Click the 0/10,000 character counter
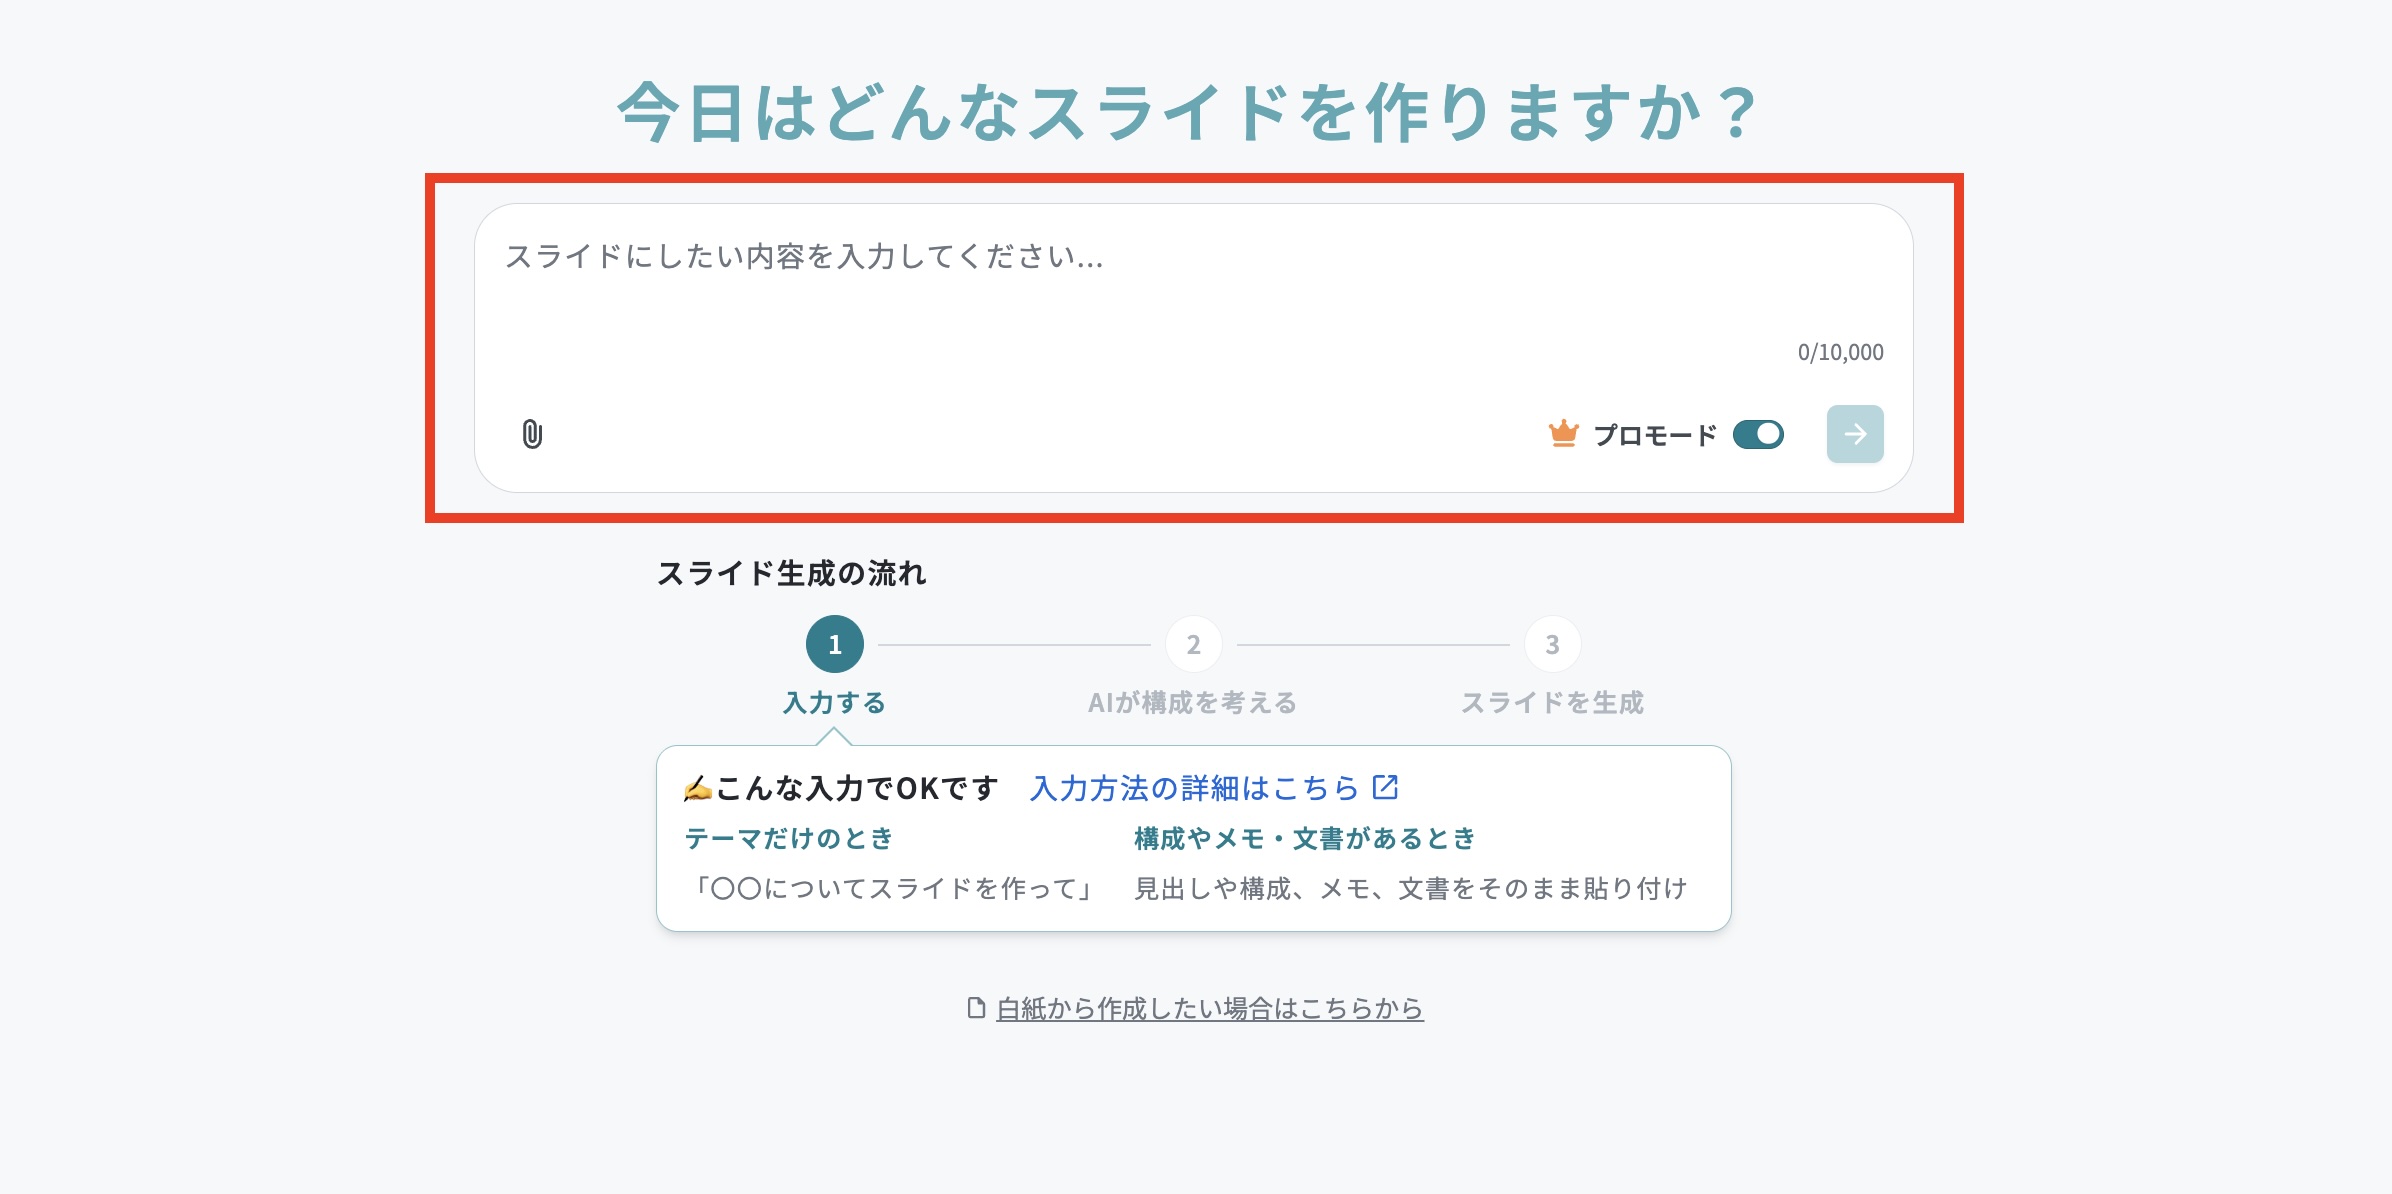The height and width of the screenshot is (1194, 2392). (x=1840, y=352)
